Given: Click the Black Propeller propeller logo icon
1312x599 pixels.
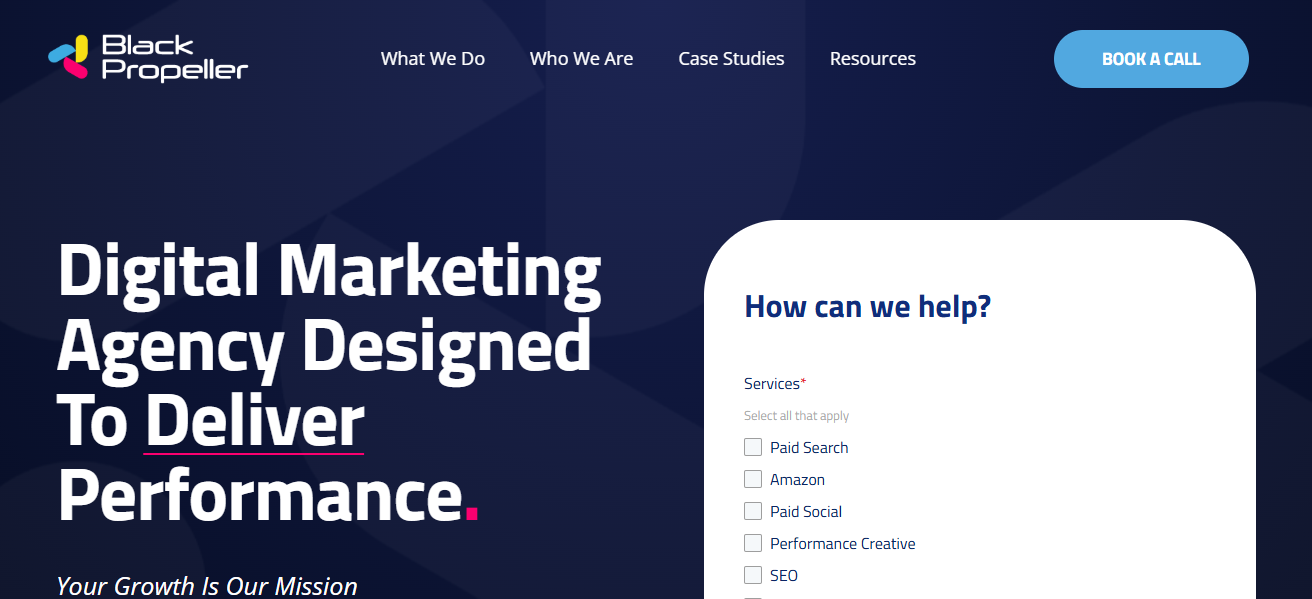Looking at the screenshot, I should (x=69, y=57).
